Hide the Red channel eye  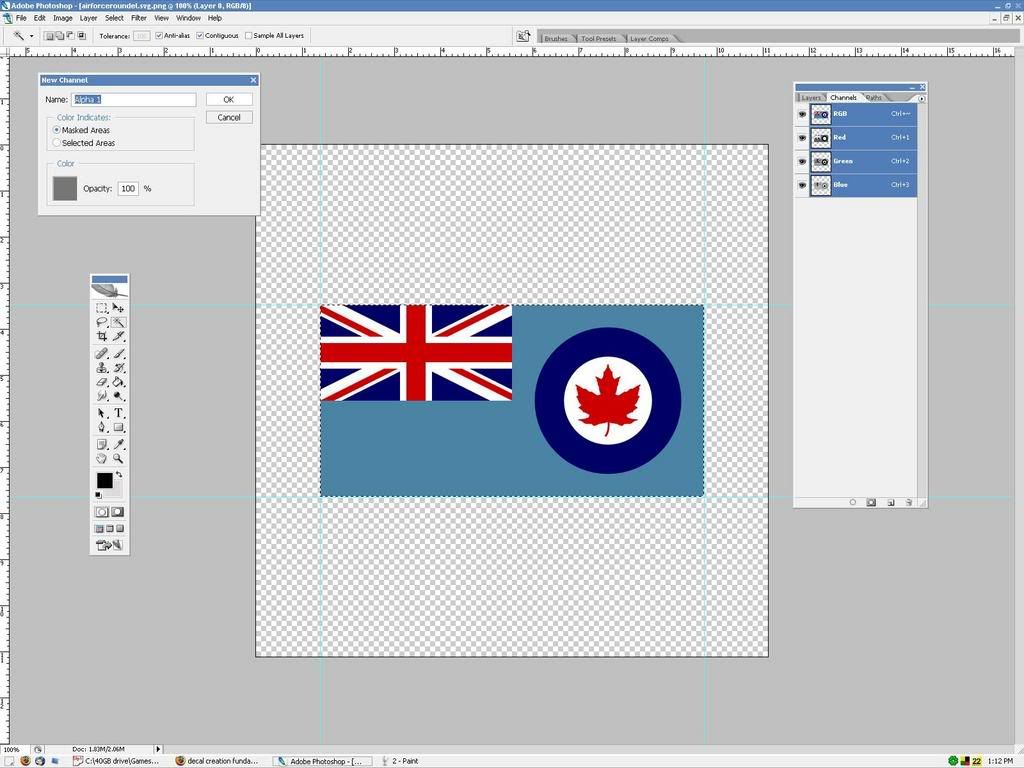[802, 138]
